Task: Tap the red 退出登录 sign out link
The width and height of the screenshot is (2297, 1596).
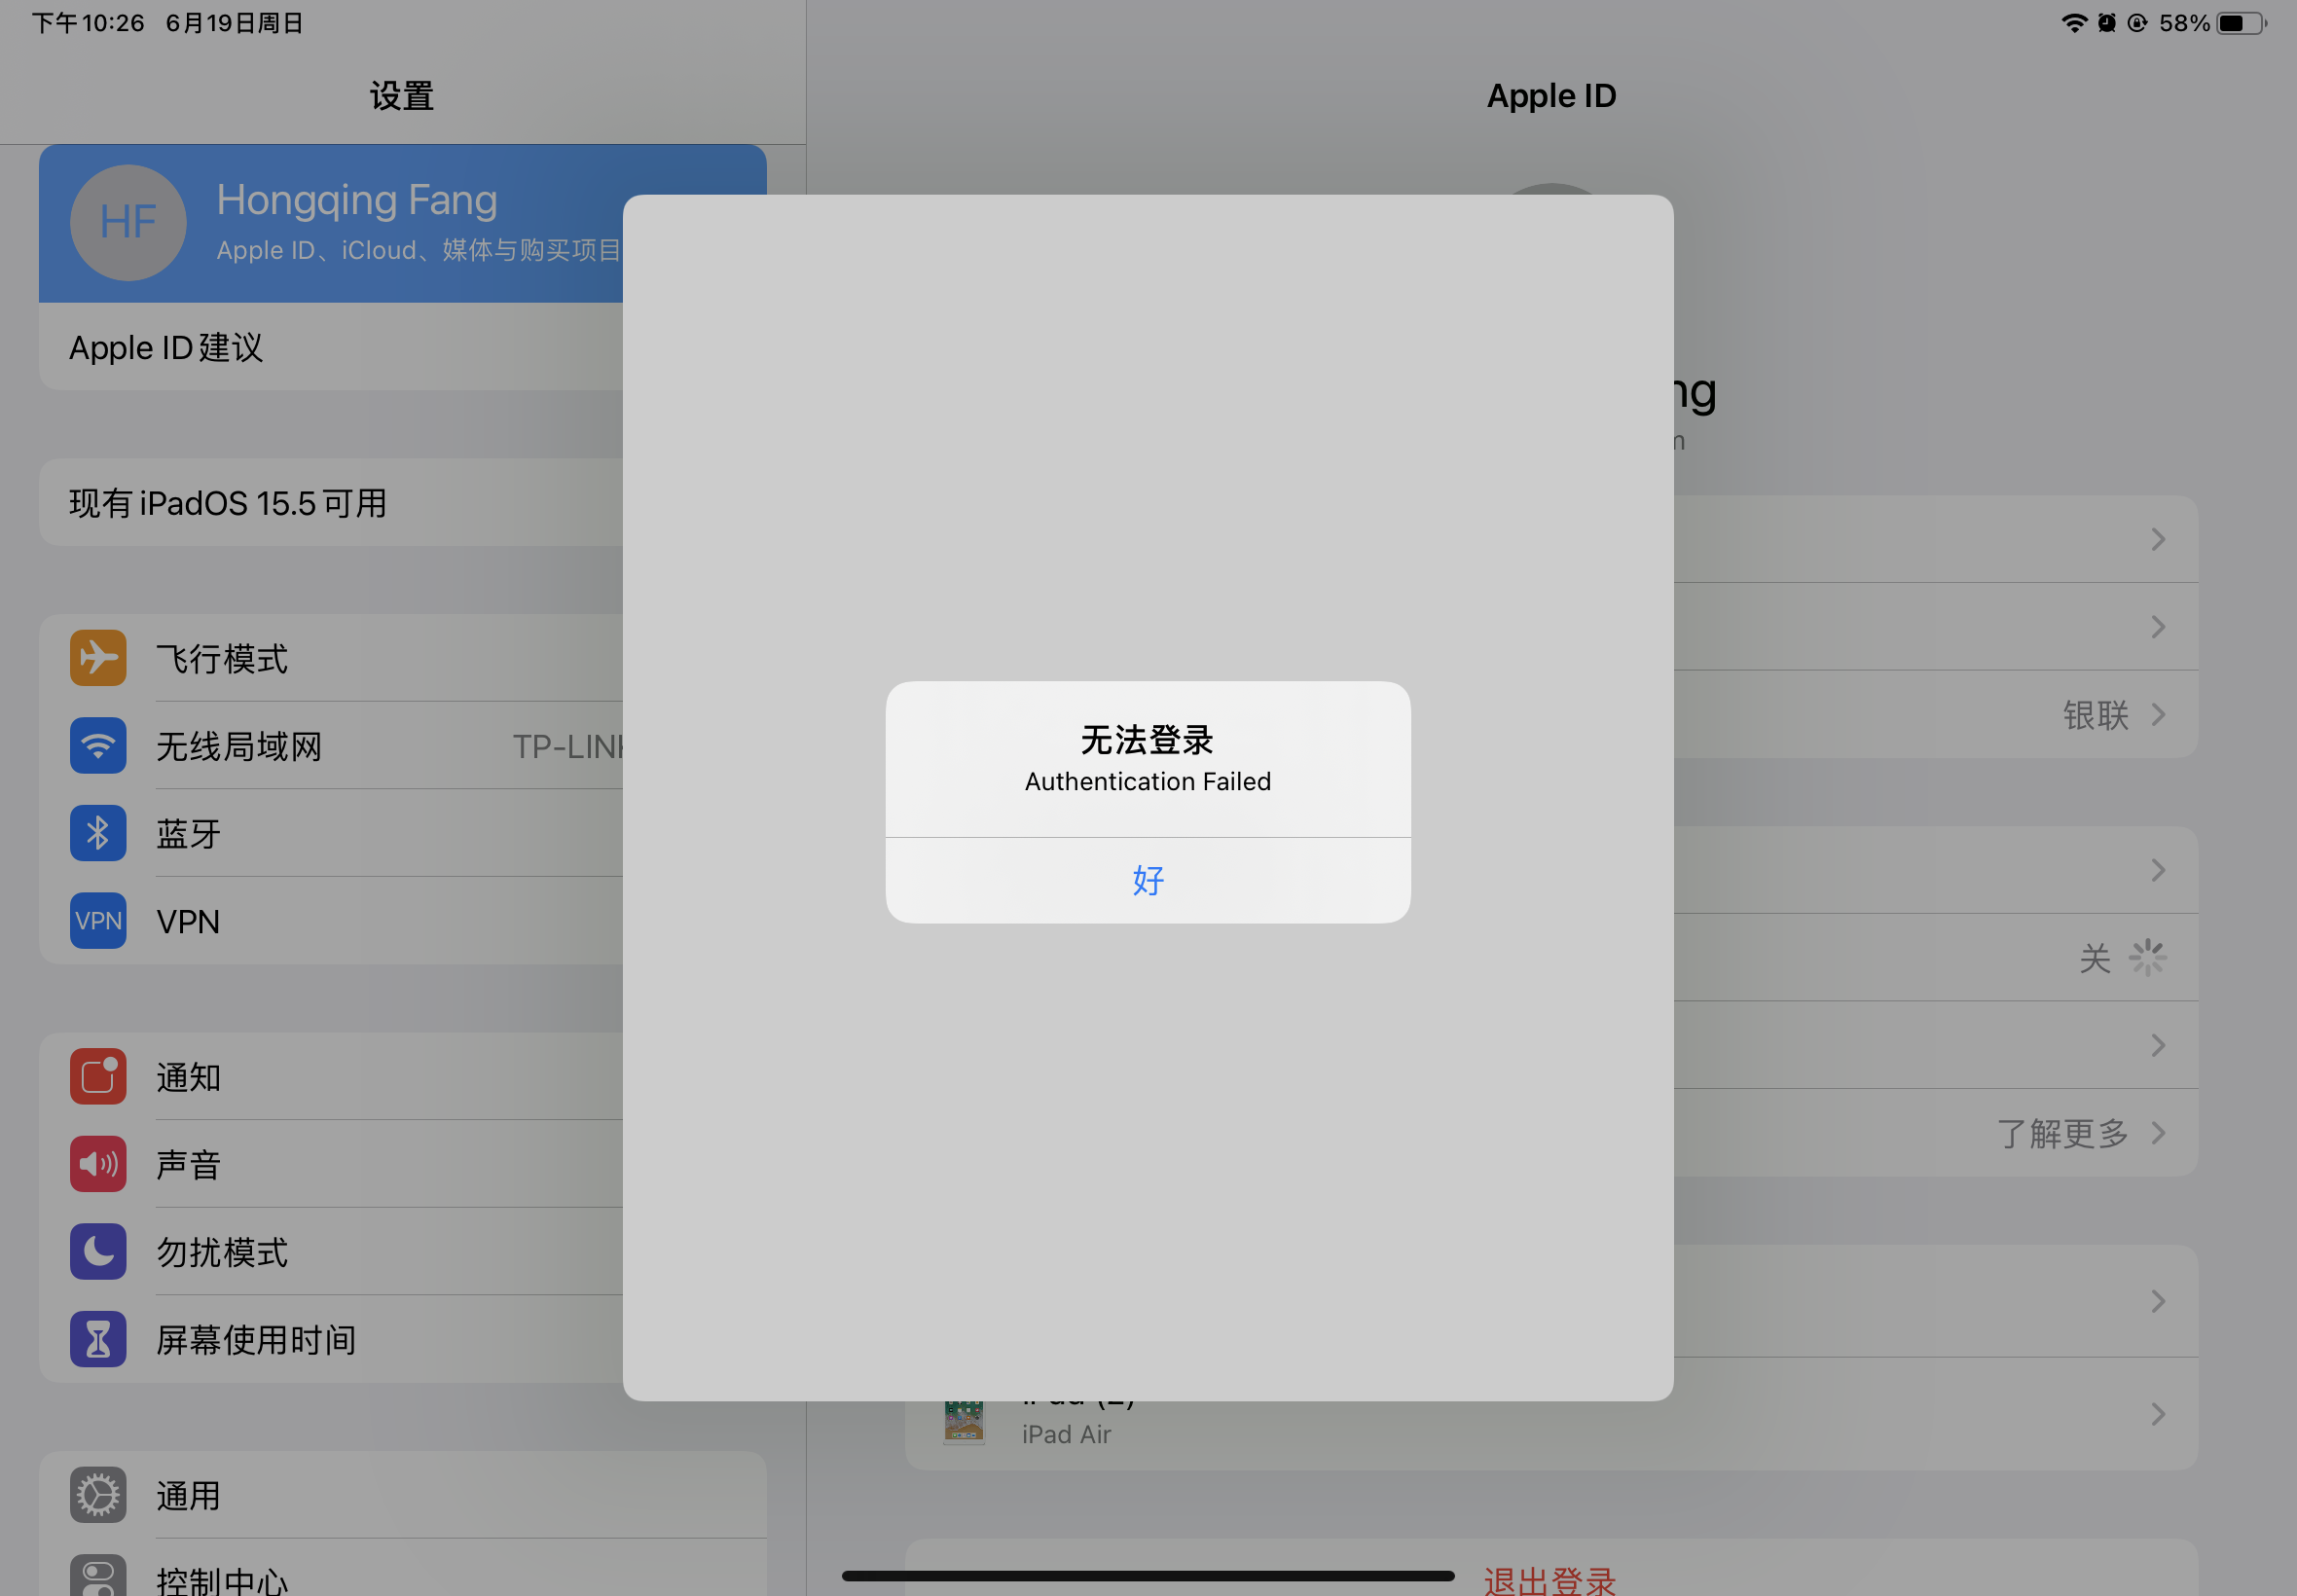Action: click(x=1550, y=1580)
